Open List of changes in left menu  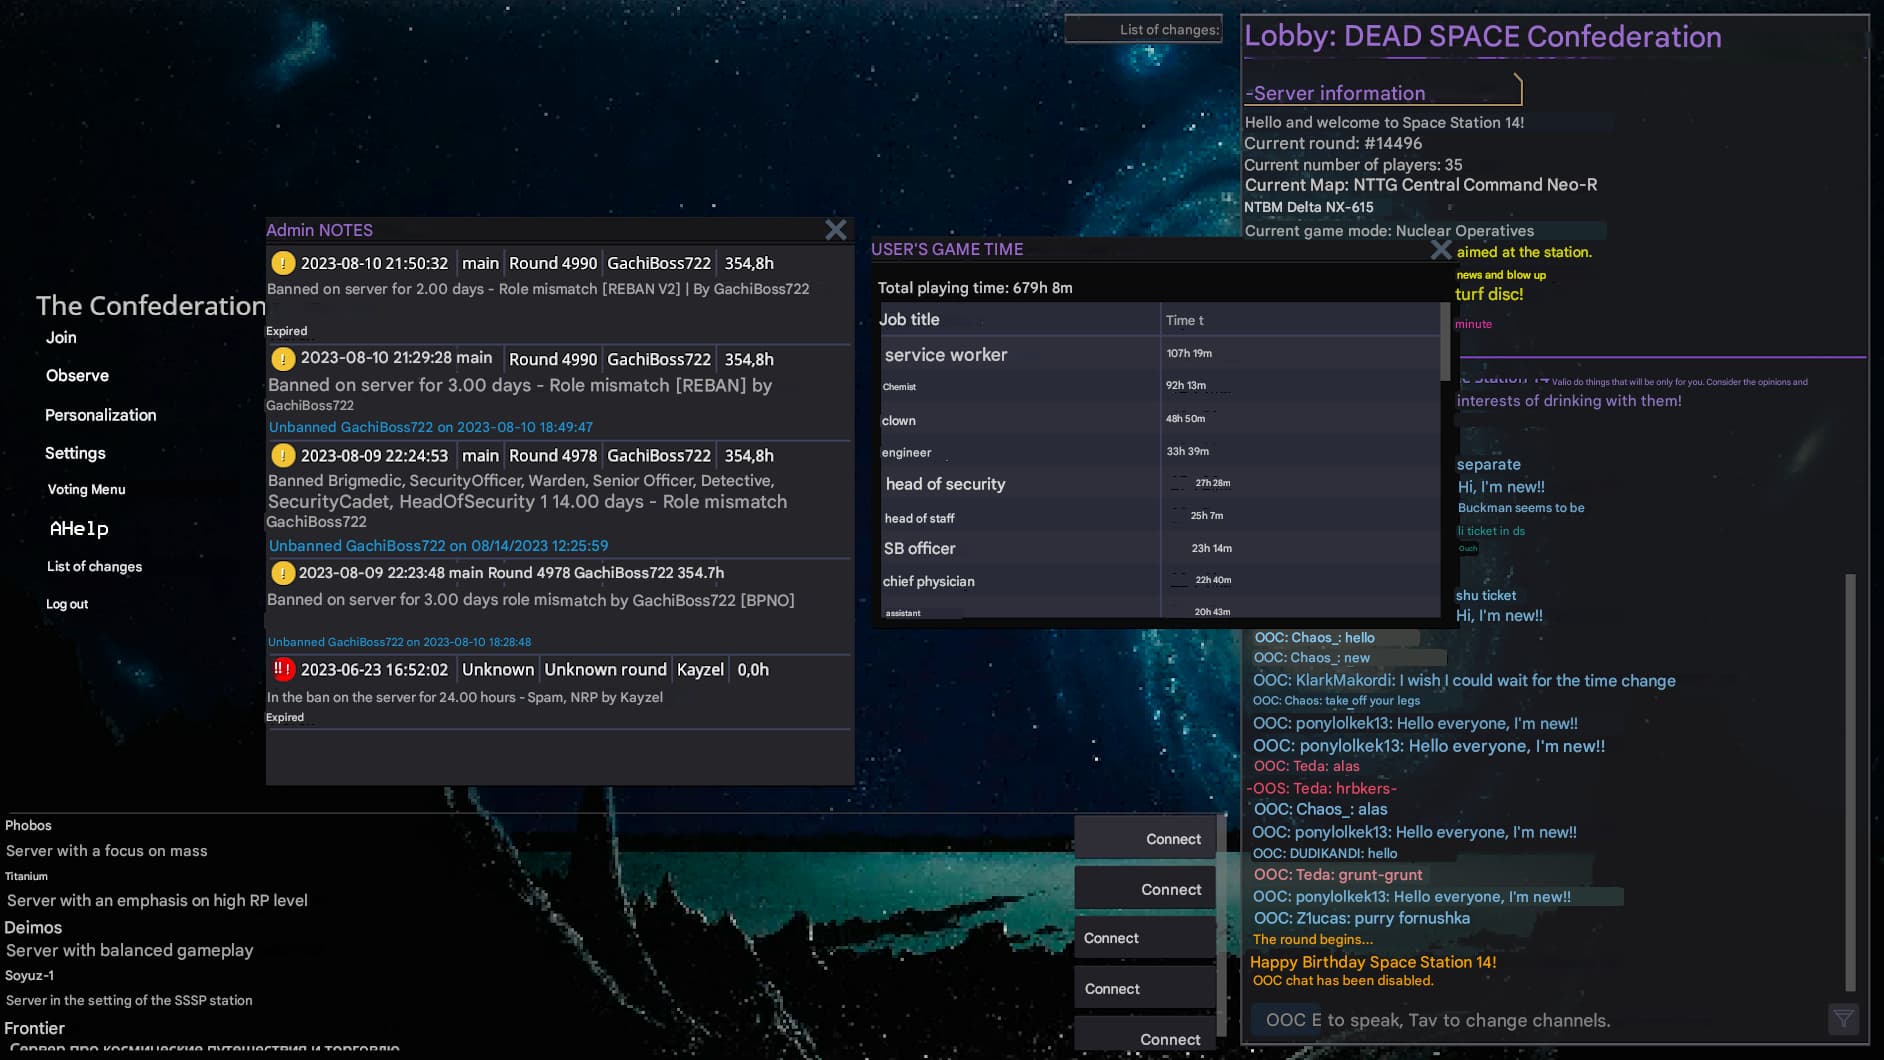click(x=94, y=567)
